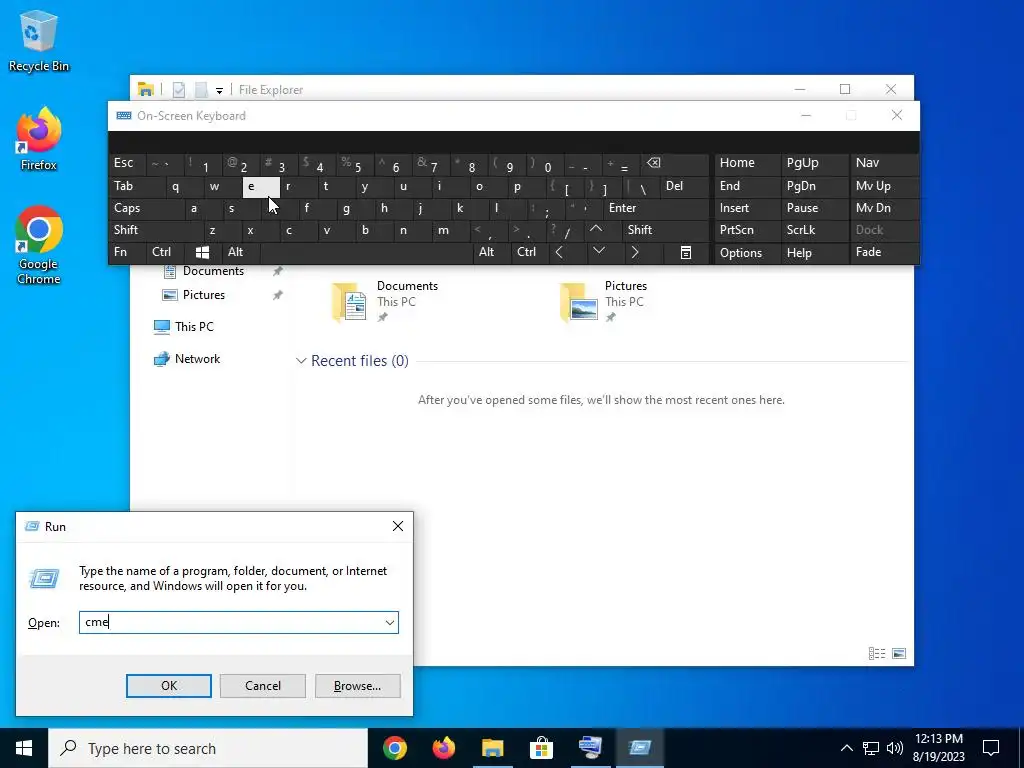Open Chrome from the taskbar
Image resolution: width=1024 pixels, height=768 pixels.
pos(395,748)
